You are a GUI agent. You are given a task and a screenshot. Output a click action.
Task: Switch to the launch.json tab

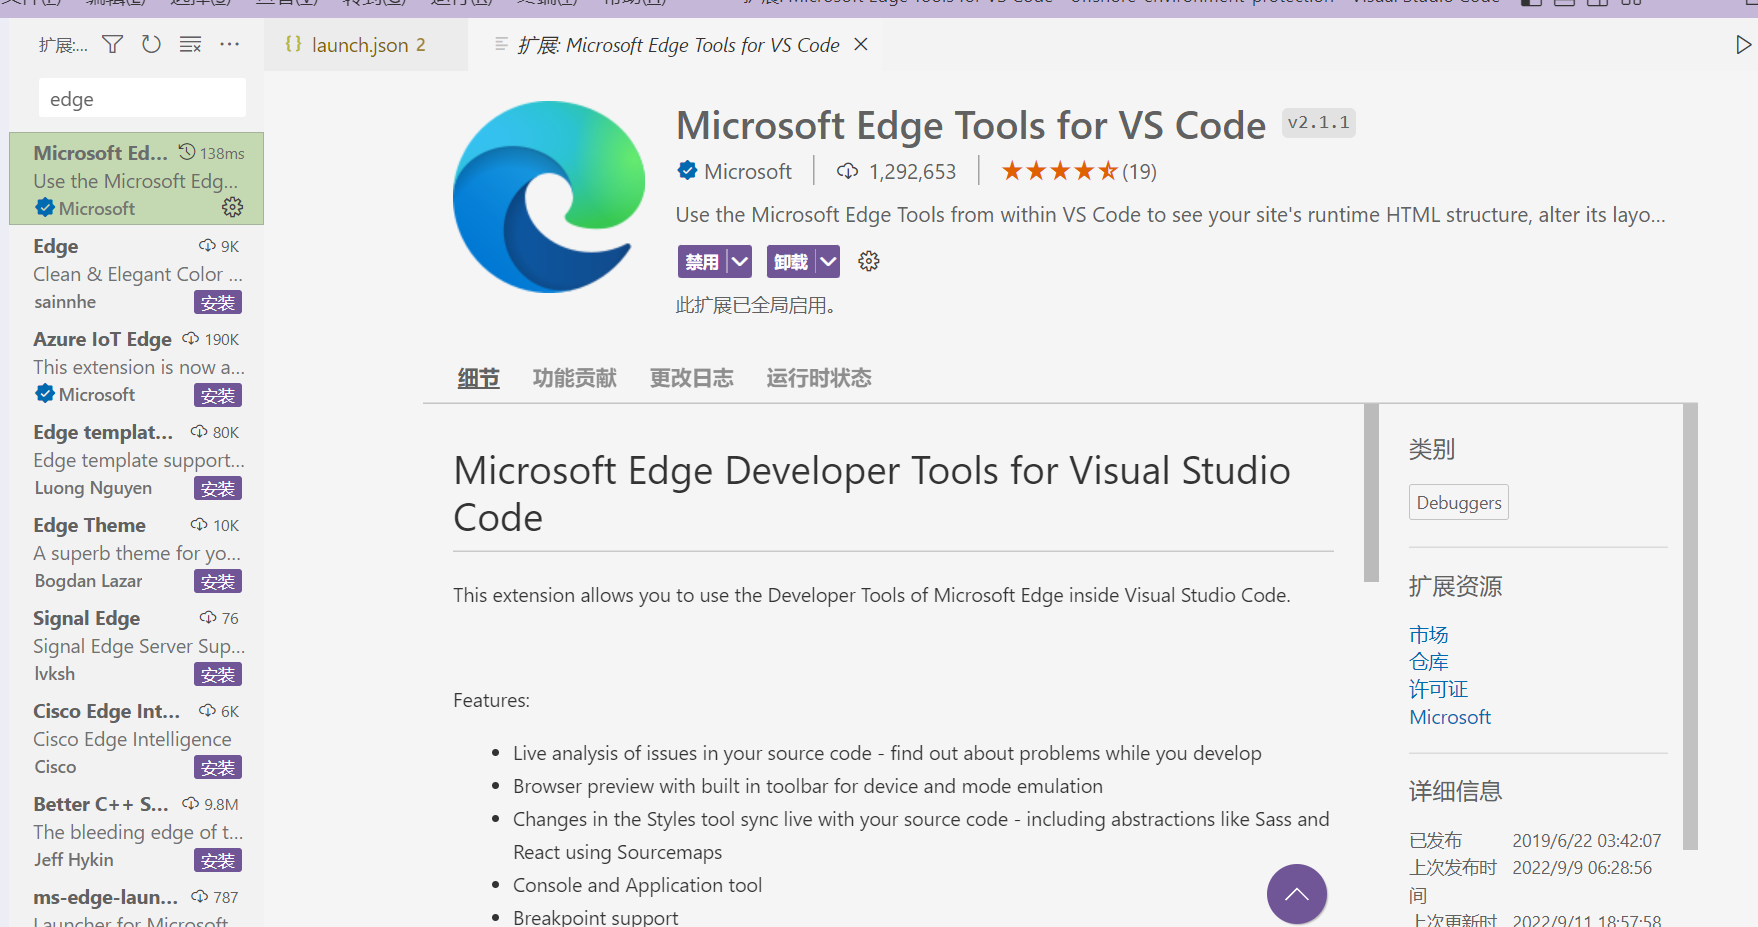coord(366,45)
